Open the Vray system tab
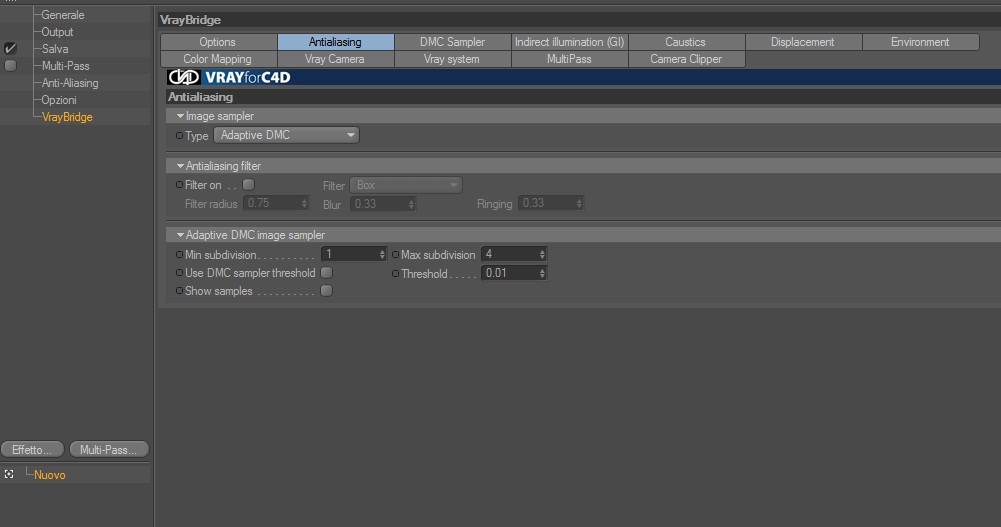 pos(452,59)
